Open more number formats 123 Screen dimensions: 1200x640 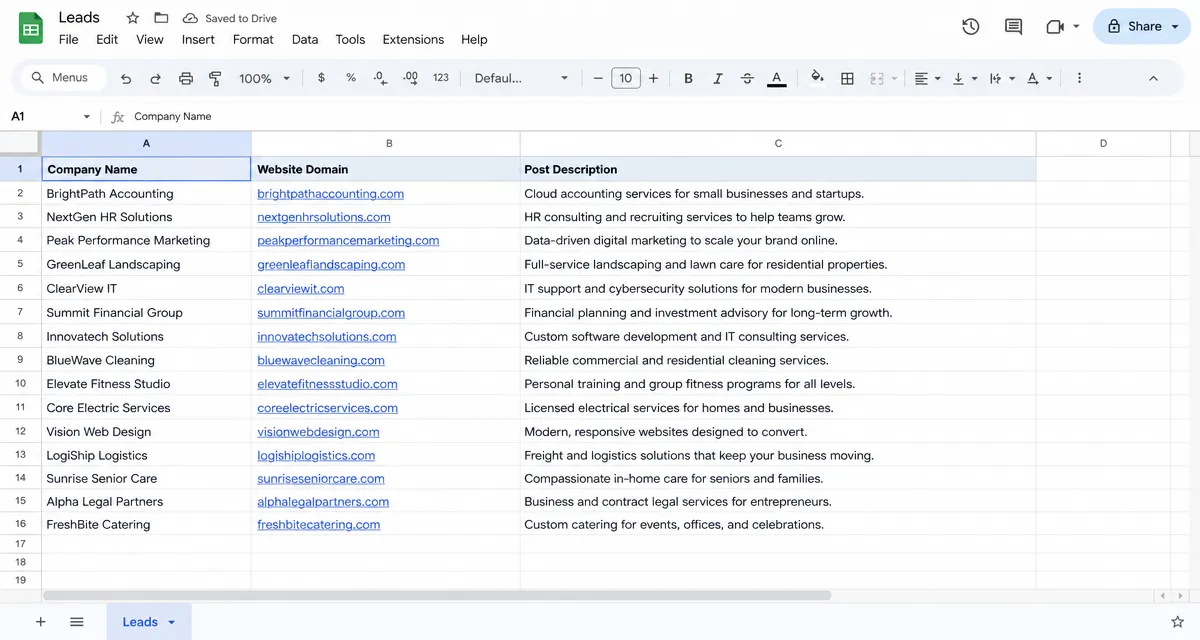[441, 78]
